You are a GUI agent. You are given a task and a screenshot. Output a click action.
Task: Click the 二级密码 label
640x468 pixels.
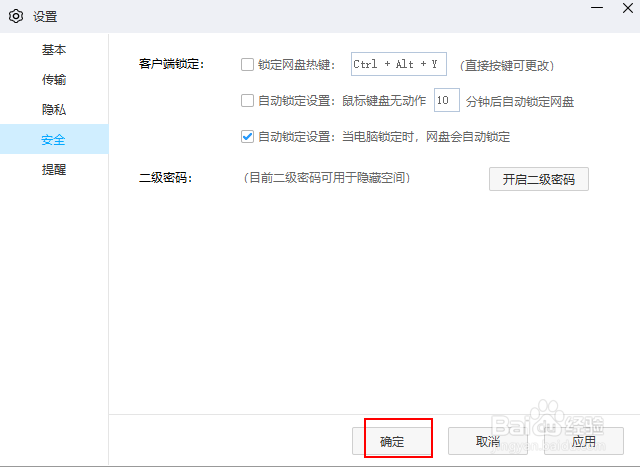[165, 178]
